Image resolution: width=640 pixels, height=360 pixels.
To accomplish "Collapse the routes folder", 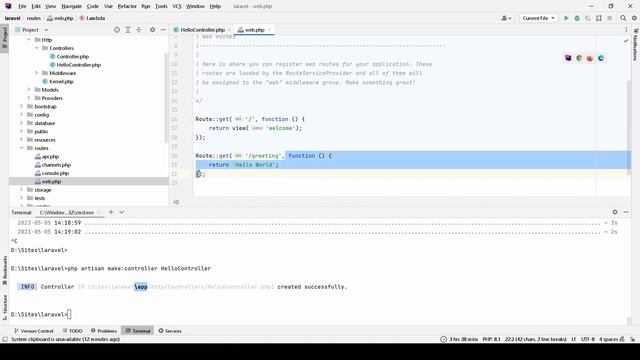I will click(22, 148).
